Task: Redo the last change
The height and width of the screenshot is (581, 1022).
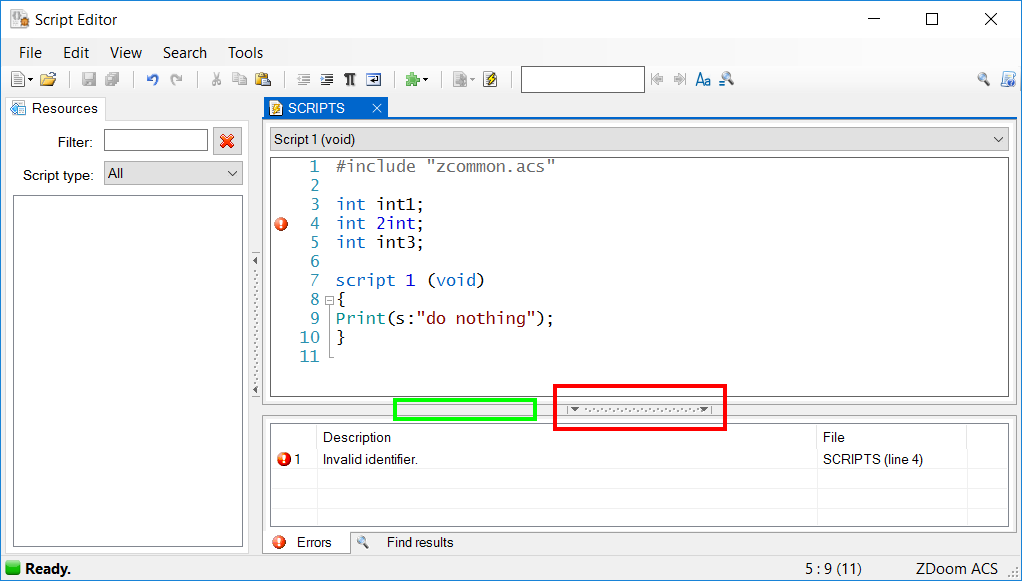Action: 175,79
